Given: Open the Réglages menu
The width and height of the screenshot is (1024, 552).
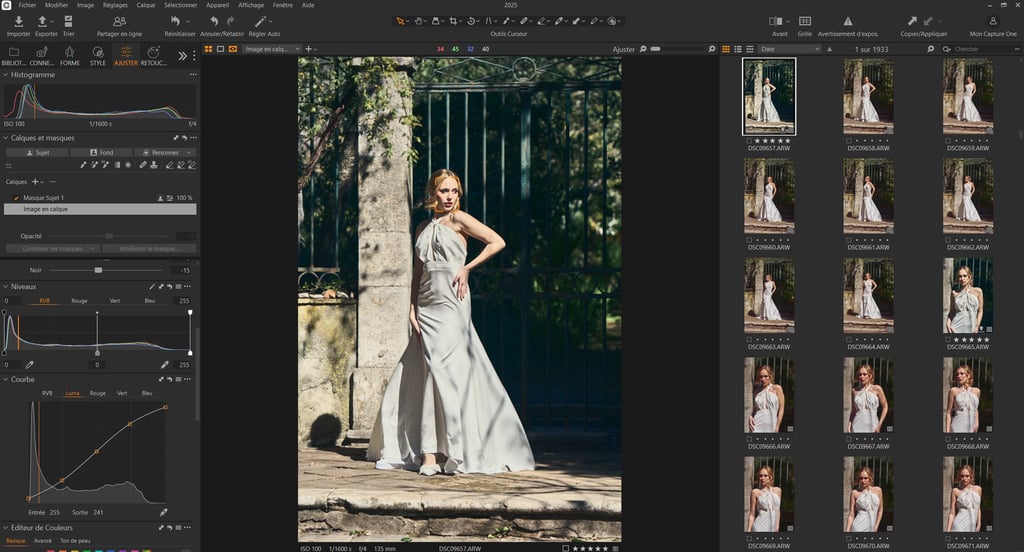Looking at the screenshot, I should 116,5.
